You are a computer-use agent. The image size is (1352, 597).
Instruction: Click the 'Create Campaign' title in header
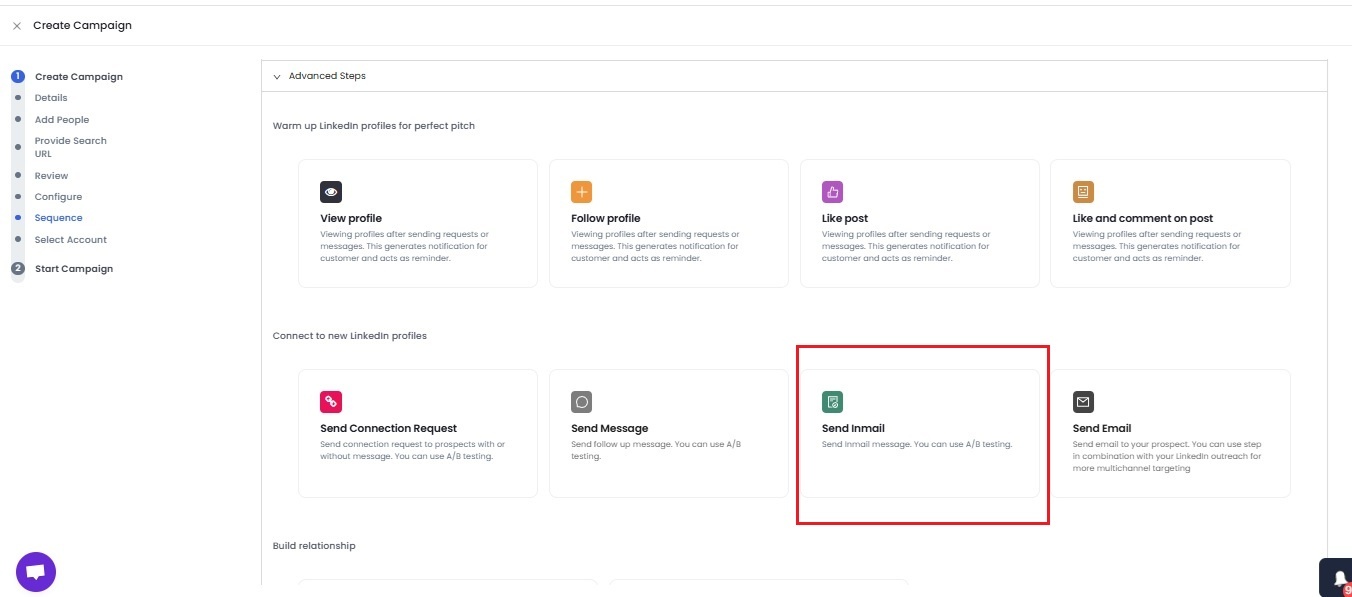click(x=82, y=26)
